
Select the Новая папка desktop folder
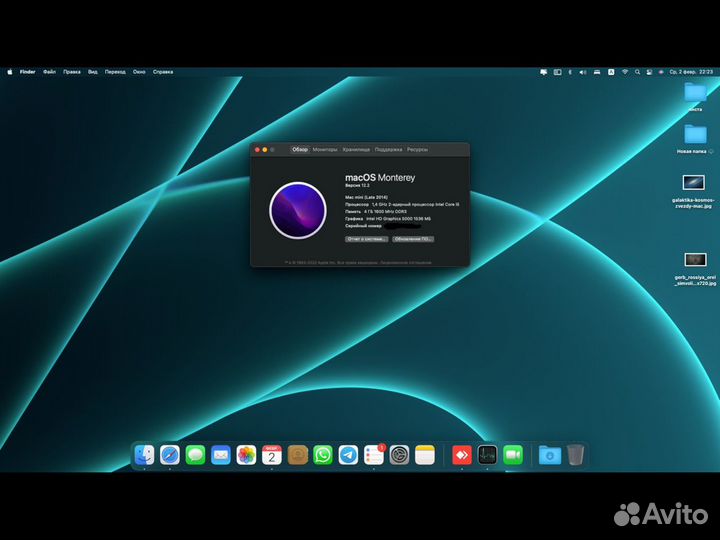pos(695,139)
